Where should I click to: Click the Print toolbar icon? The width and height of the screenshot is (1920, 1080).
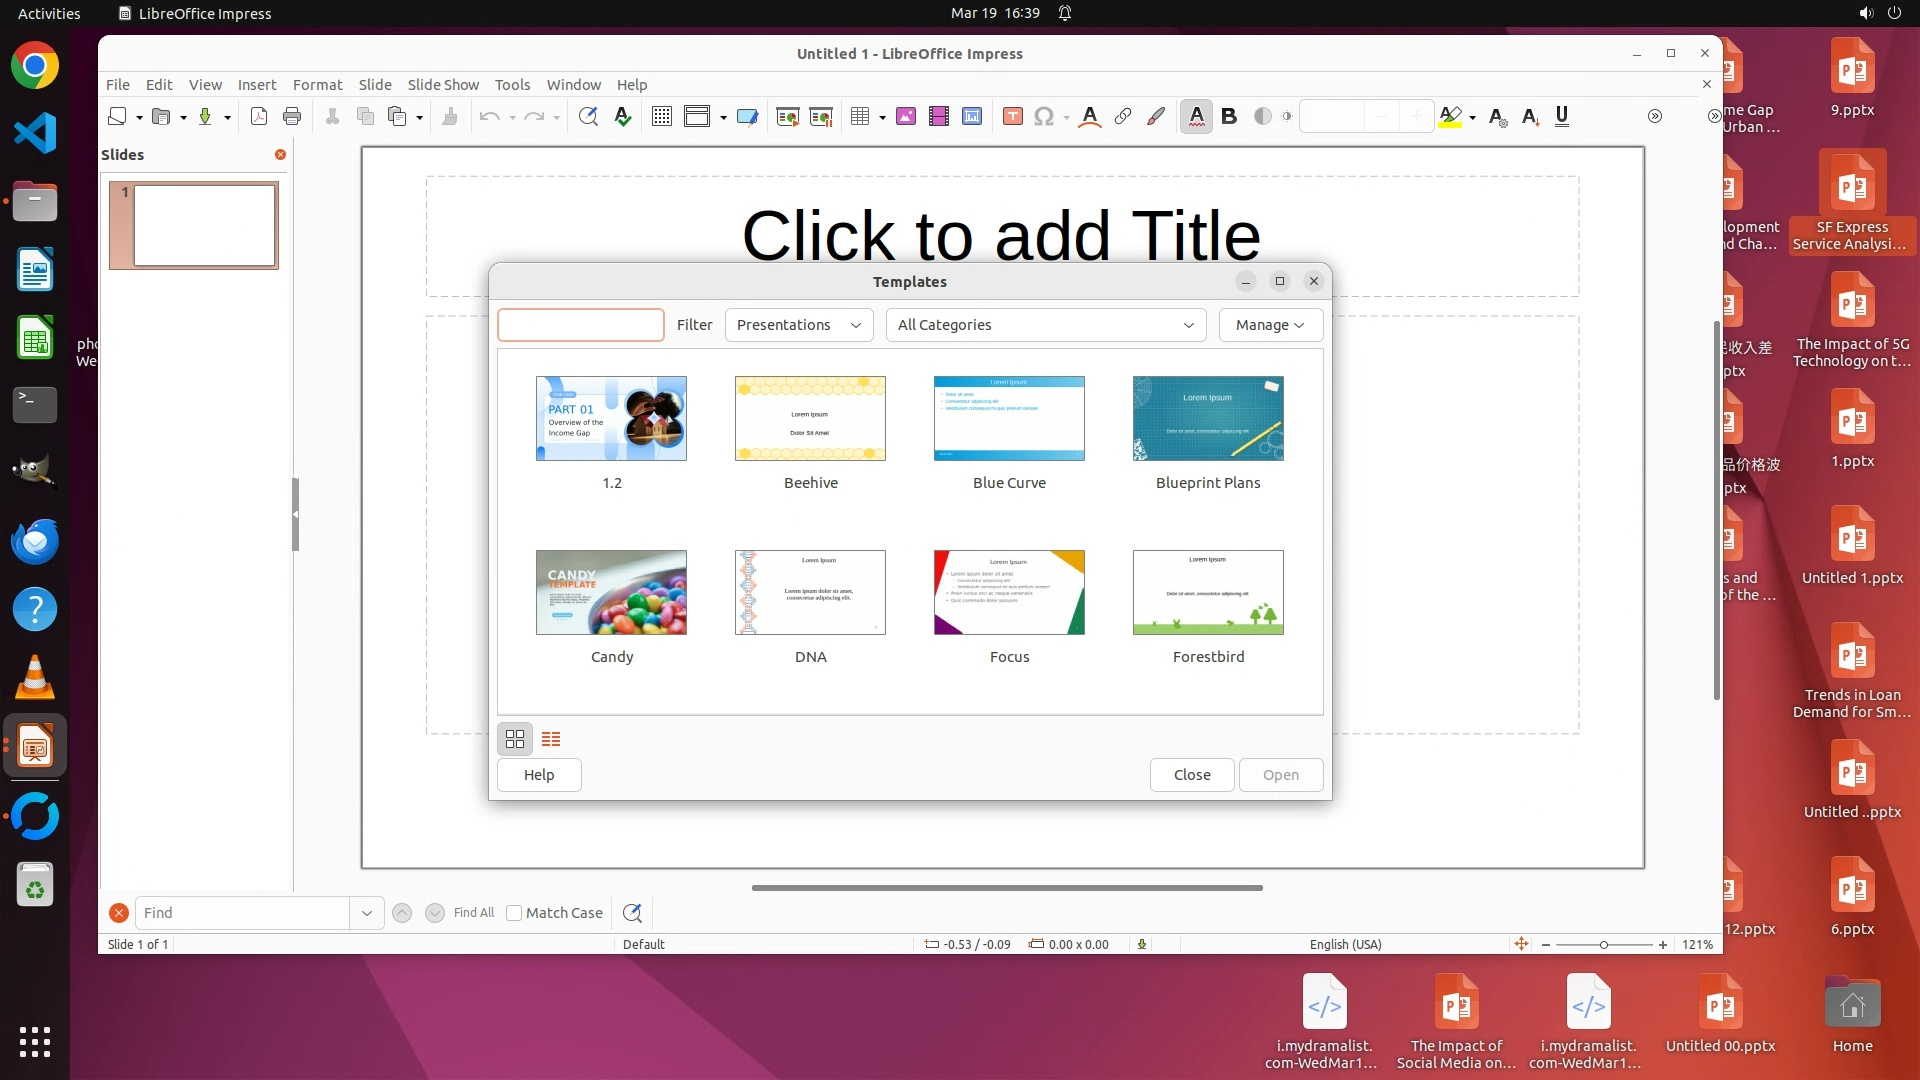click(292, 117)
